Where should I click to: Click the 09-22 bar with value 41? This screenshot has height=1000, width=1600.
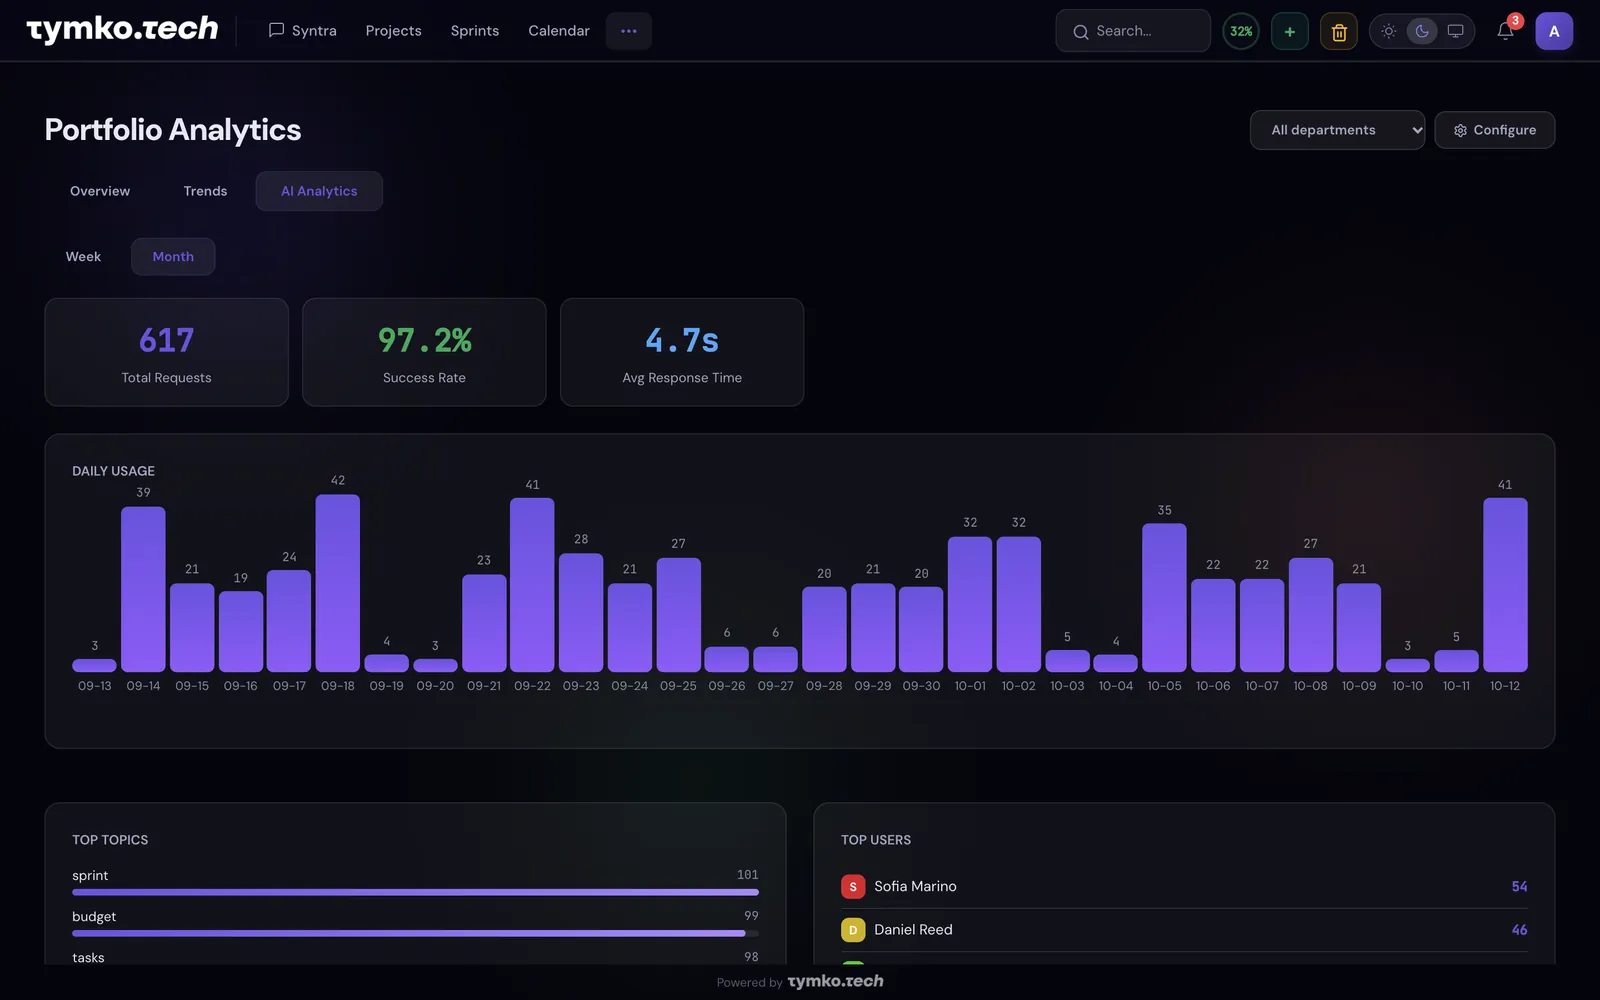[x=532, y=585]
